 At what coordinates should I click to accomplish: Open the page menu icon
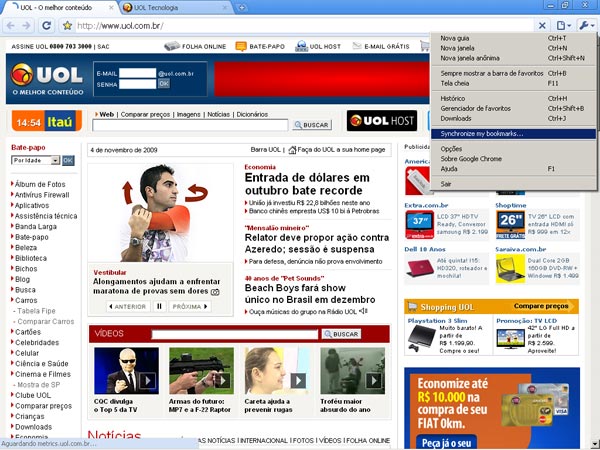pos(564,26)
